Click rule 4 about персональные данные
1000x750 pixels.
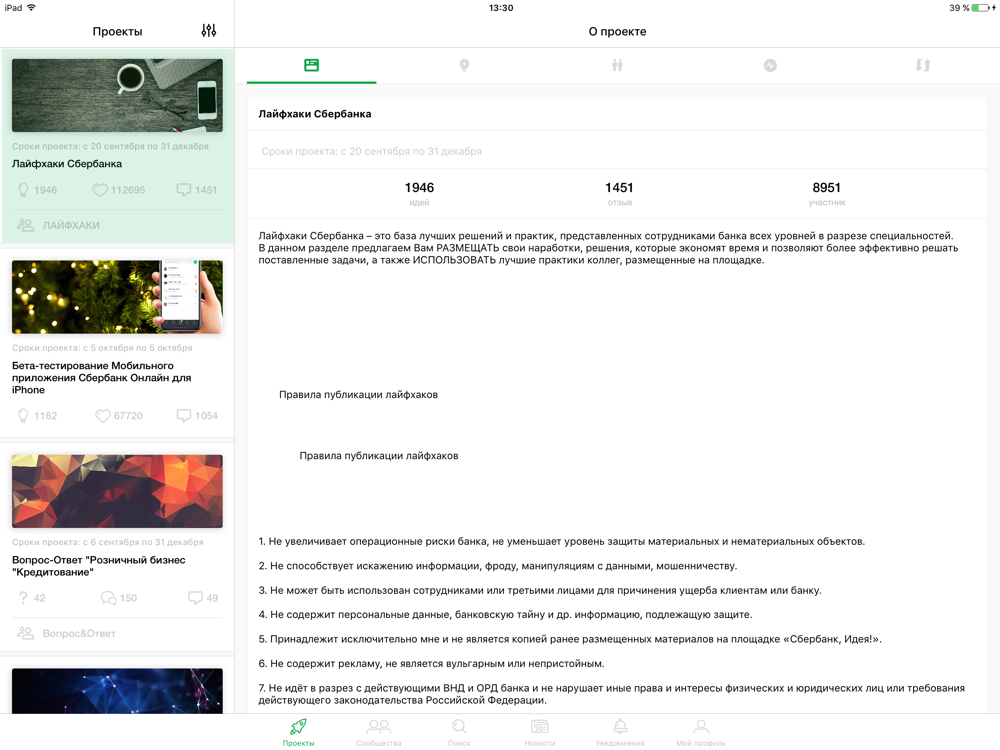point(505,615)
